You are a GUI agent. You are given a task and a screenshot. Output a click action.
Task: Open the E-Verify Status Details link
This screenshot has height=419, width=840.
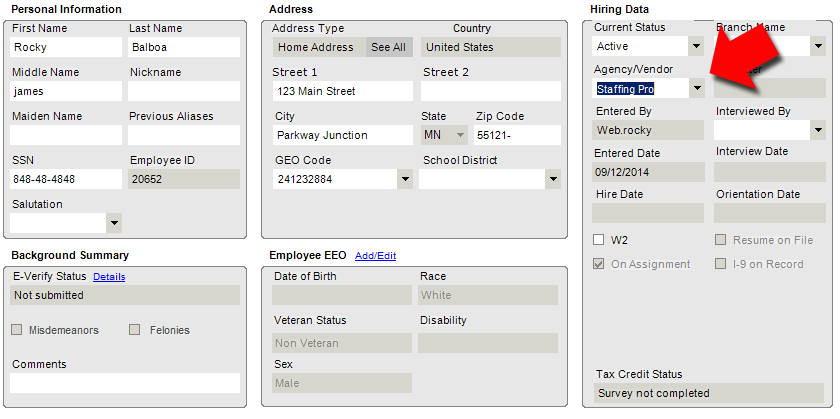109,276
